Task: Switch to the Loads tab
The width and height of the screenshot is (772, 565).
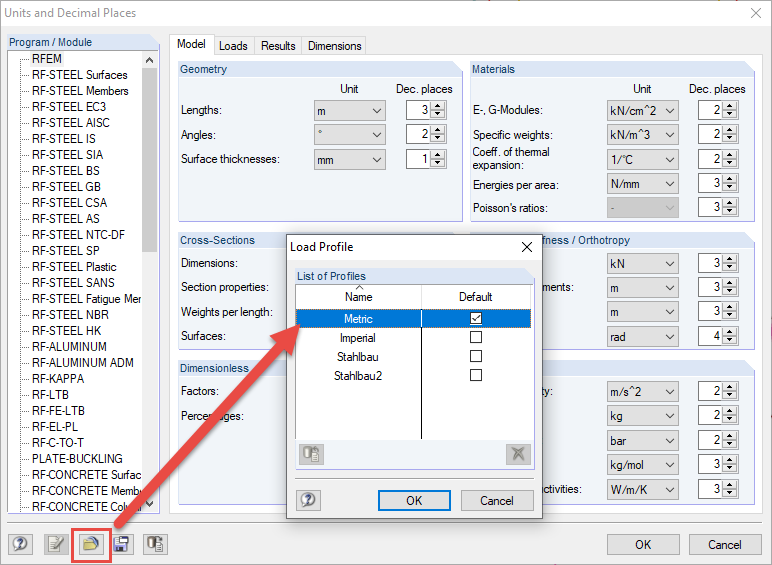Action: pyautogui.click(x=233, y=46)
